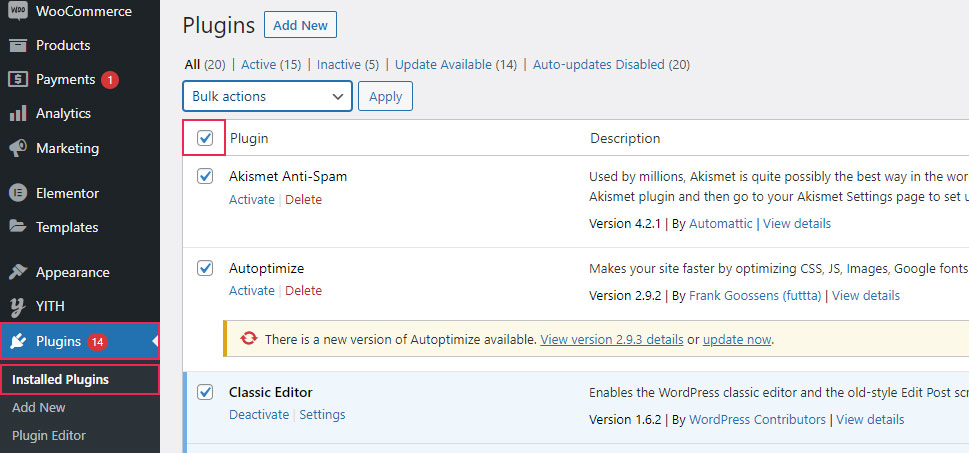The width and height of the screenshot is (969, 453).
Task: Open the Bulk actions dropdown
Action: (268, 96)
